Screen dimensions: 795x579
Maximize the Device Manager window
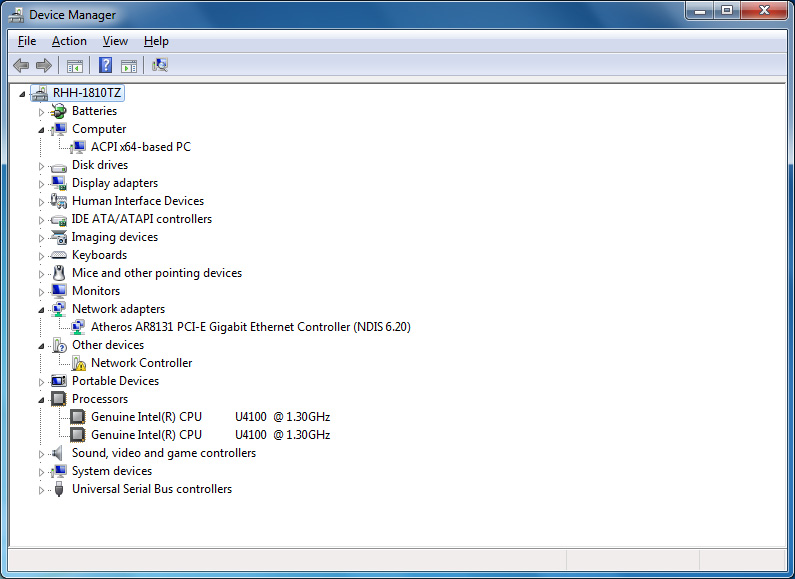coord(727,10)
